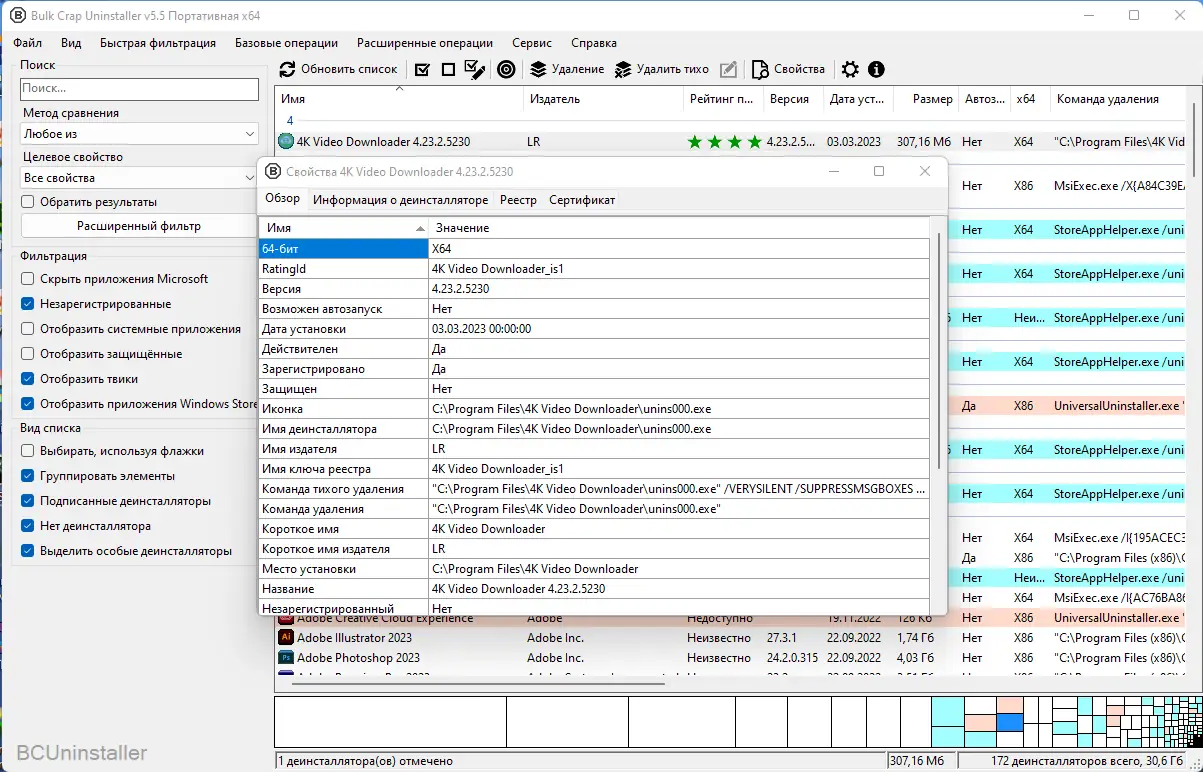Open Базовые операции menu
1203x772 pixels.
coord(286,43)
